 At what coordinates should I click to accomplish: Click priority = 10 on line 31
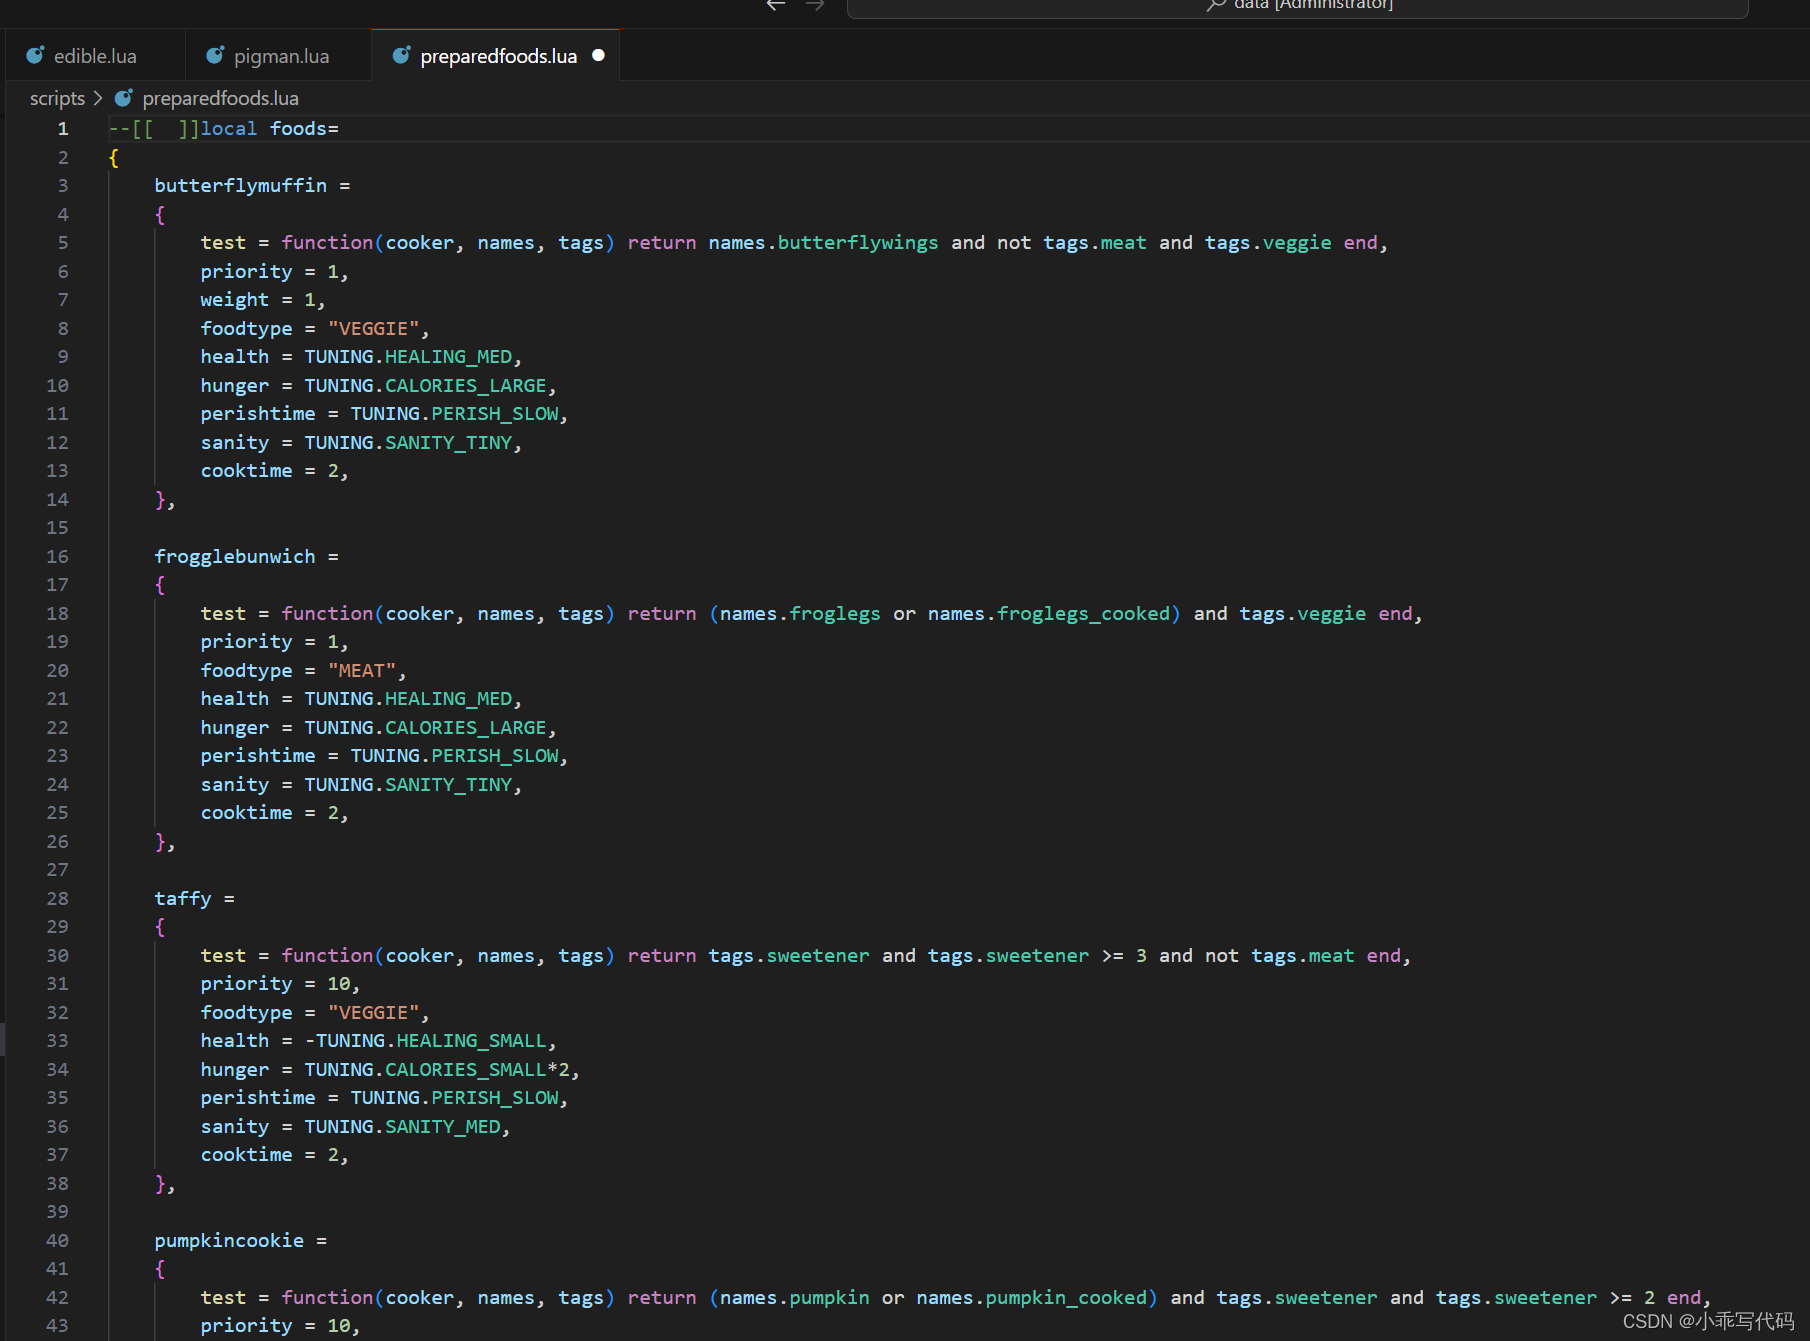275,984
